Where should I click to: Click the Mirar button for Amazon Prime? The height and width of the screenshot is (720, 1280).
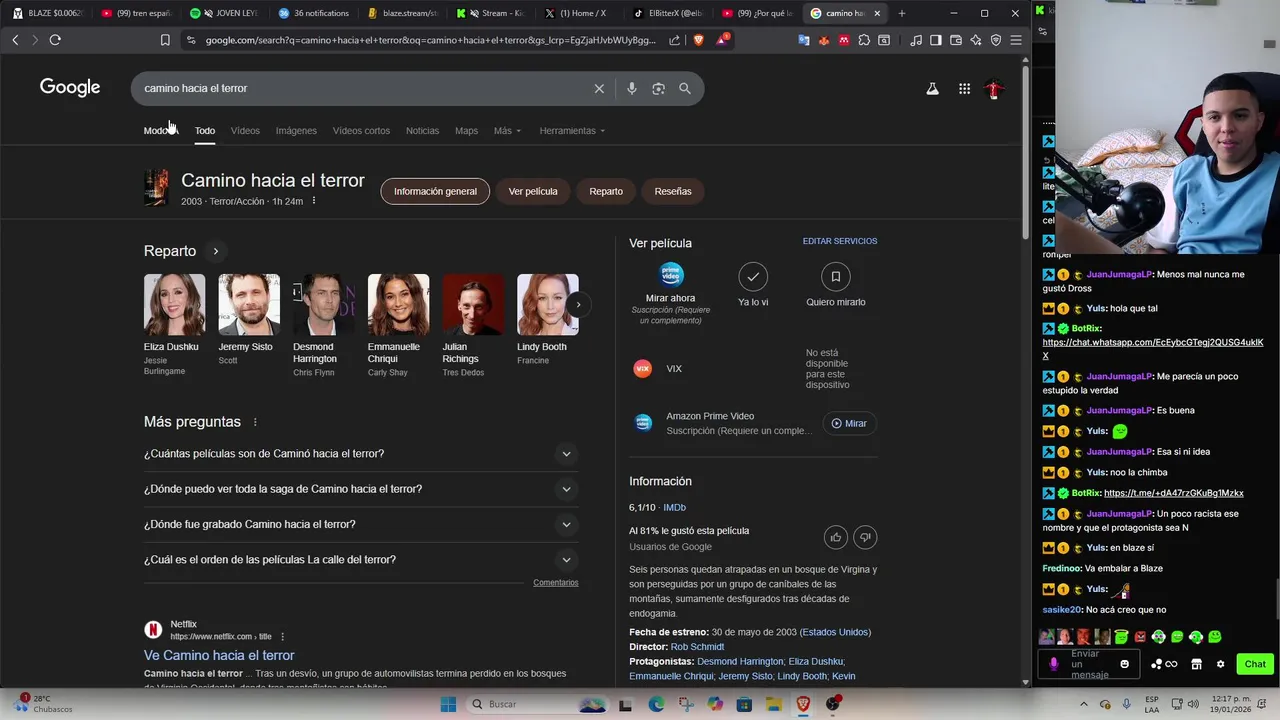coord(849,423)
